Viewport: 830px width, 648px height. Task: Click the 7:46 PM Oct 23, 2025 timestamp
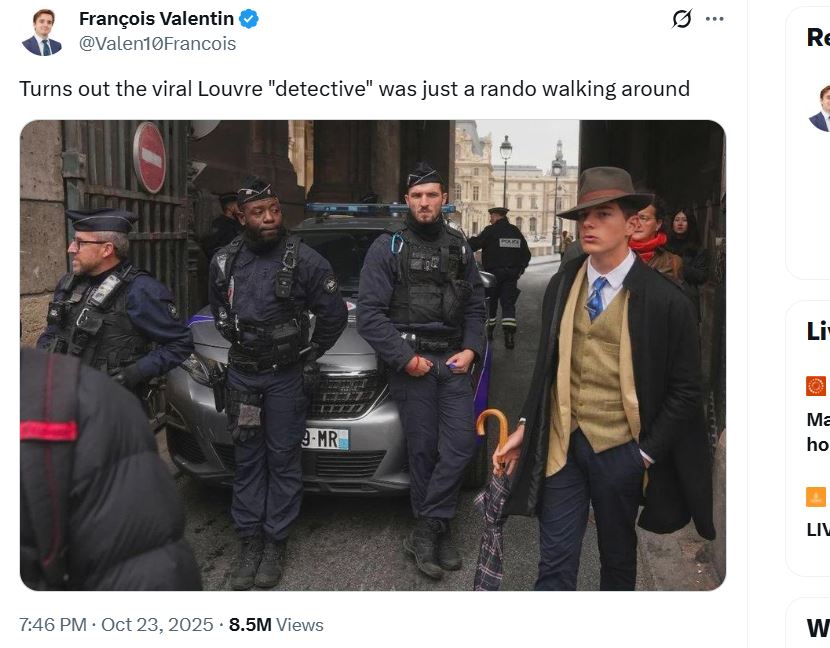[x=116, y=624]
